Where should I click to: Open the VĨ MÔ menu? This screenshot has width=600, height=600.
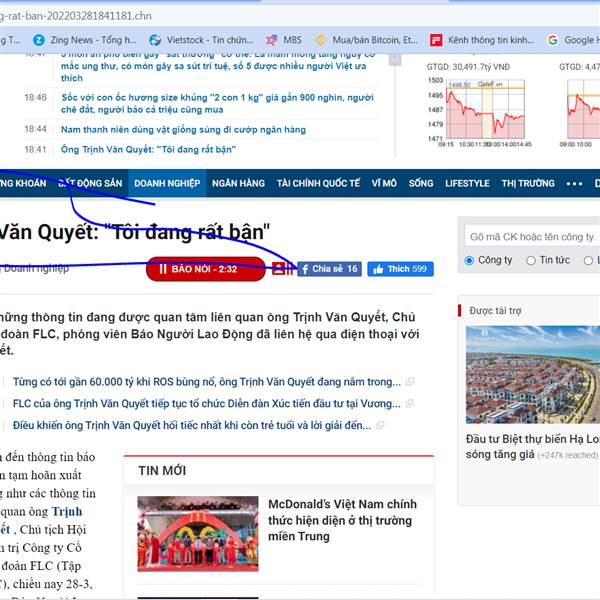(384, 183)
